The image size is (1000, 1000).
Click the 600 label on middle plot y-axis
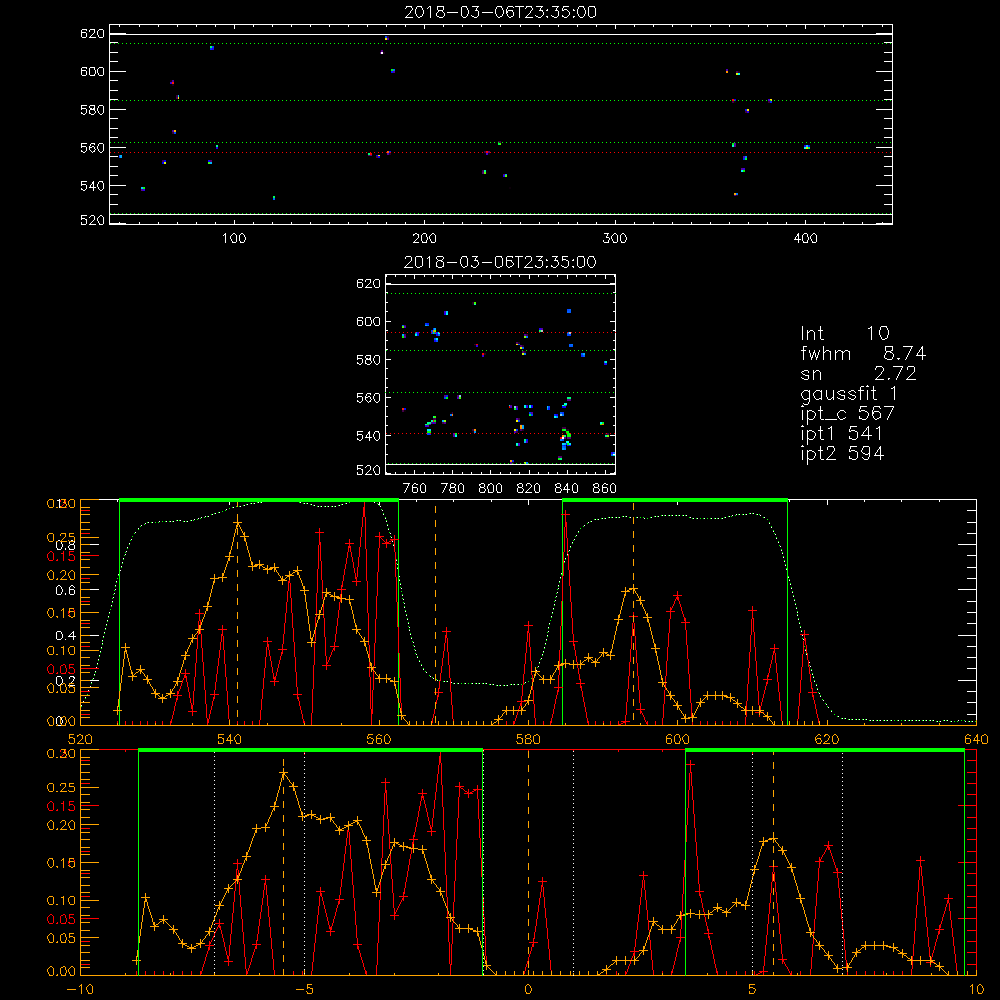pyautogui.click(x=368, y=321)
